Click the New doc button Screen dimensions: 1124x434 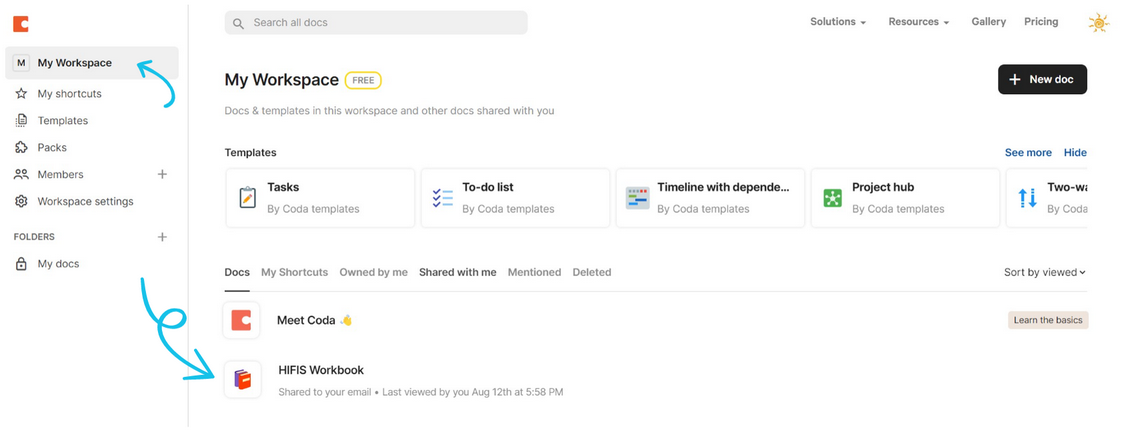(1042, 79)
